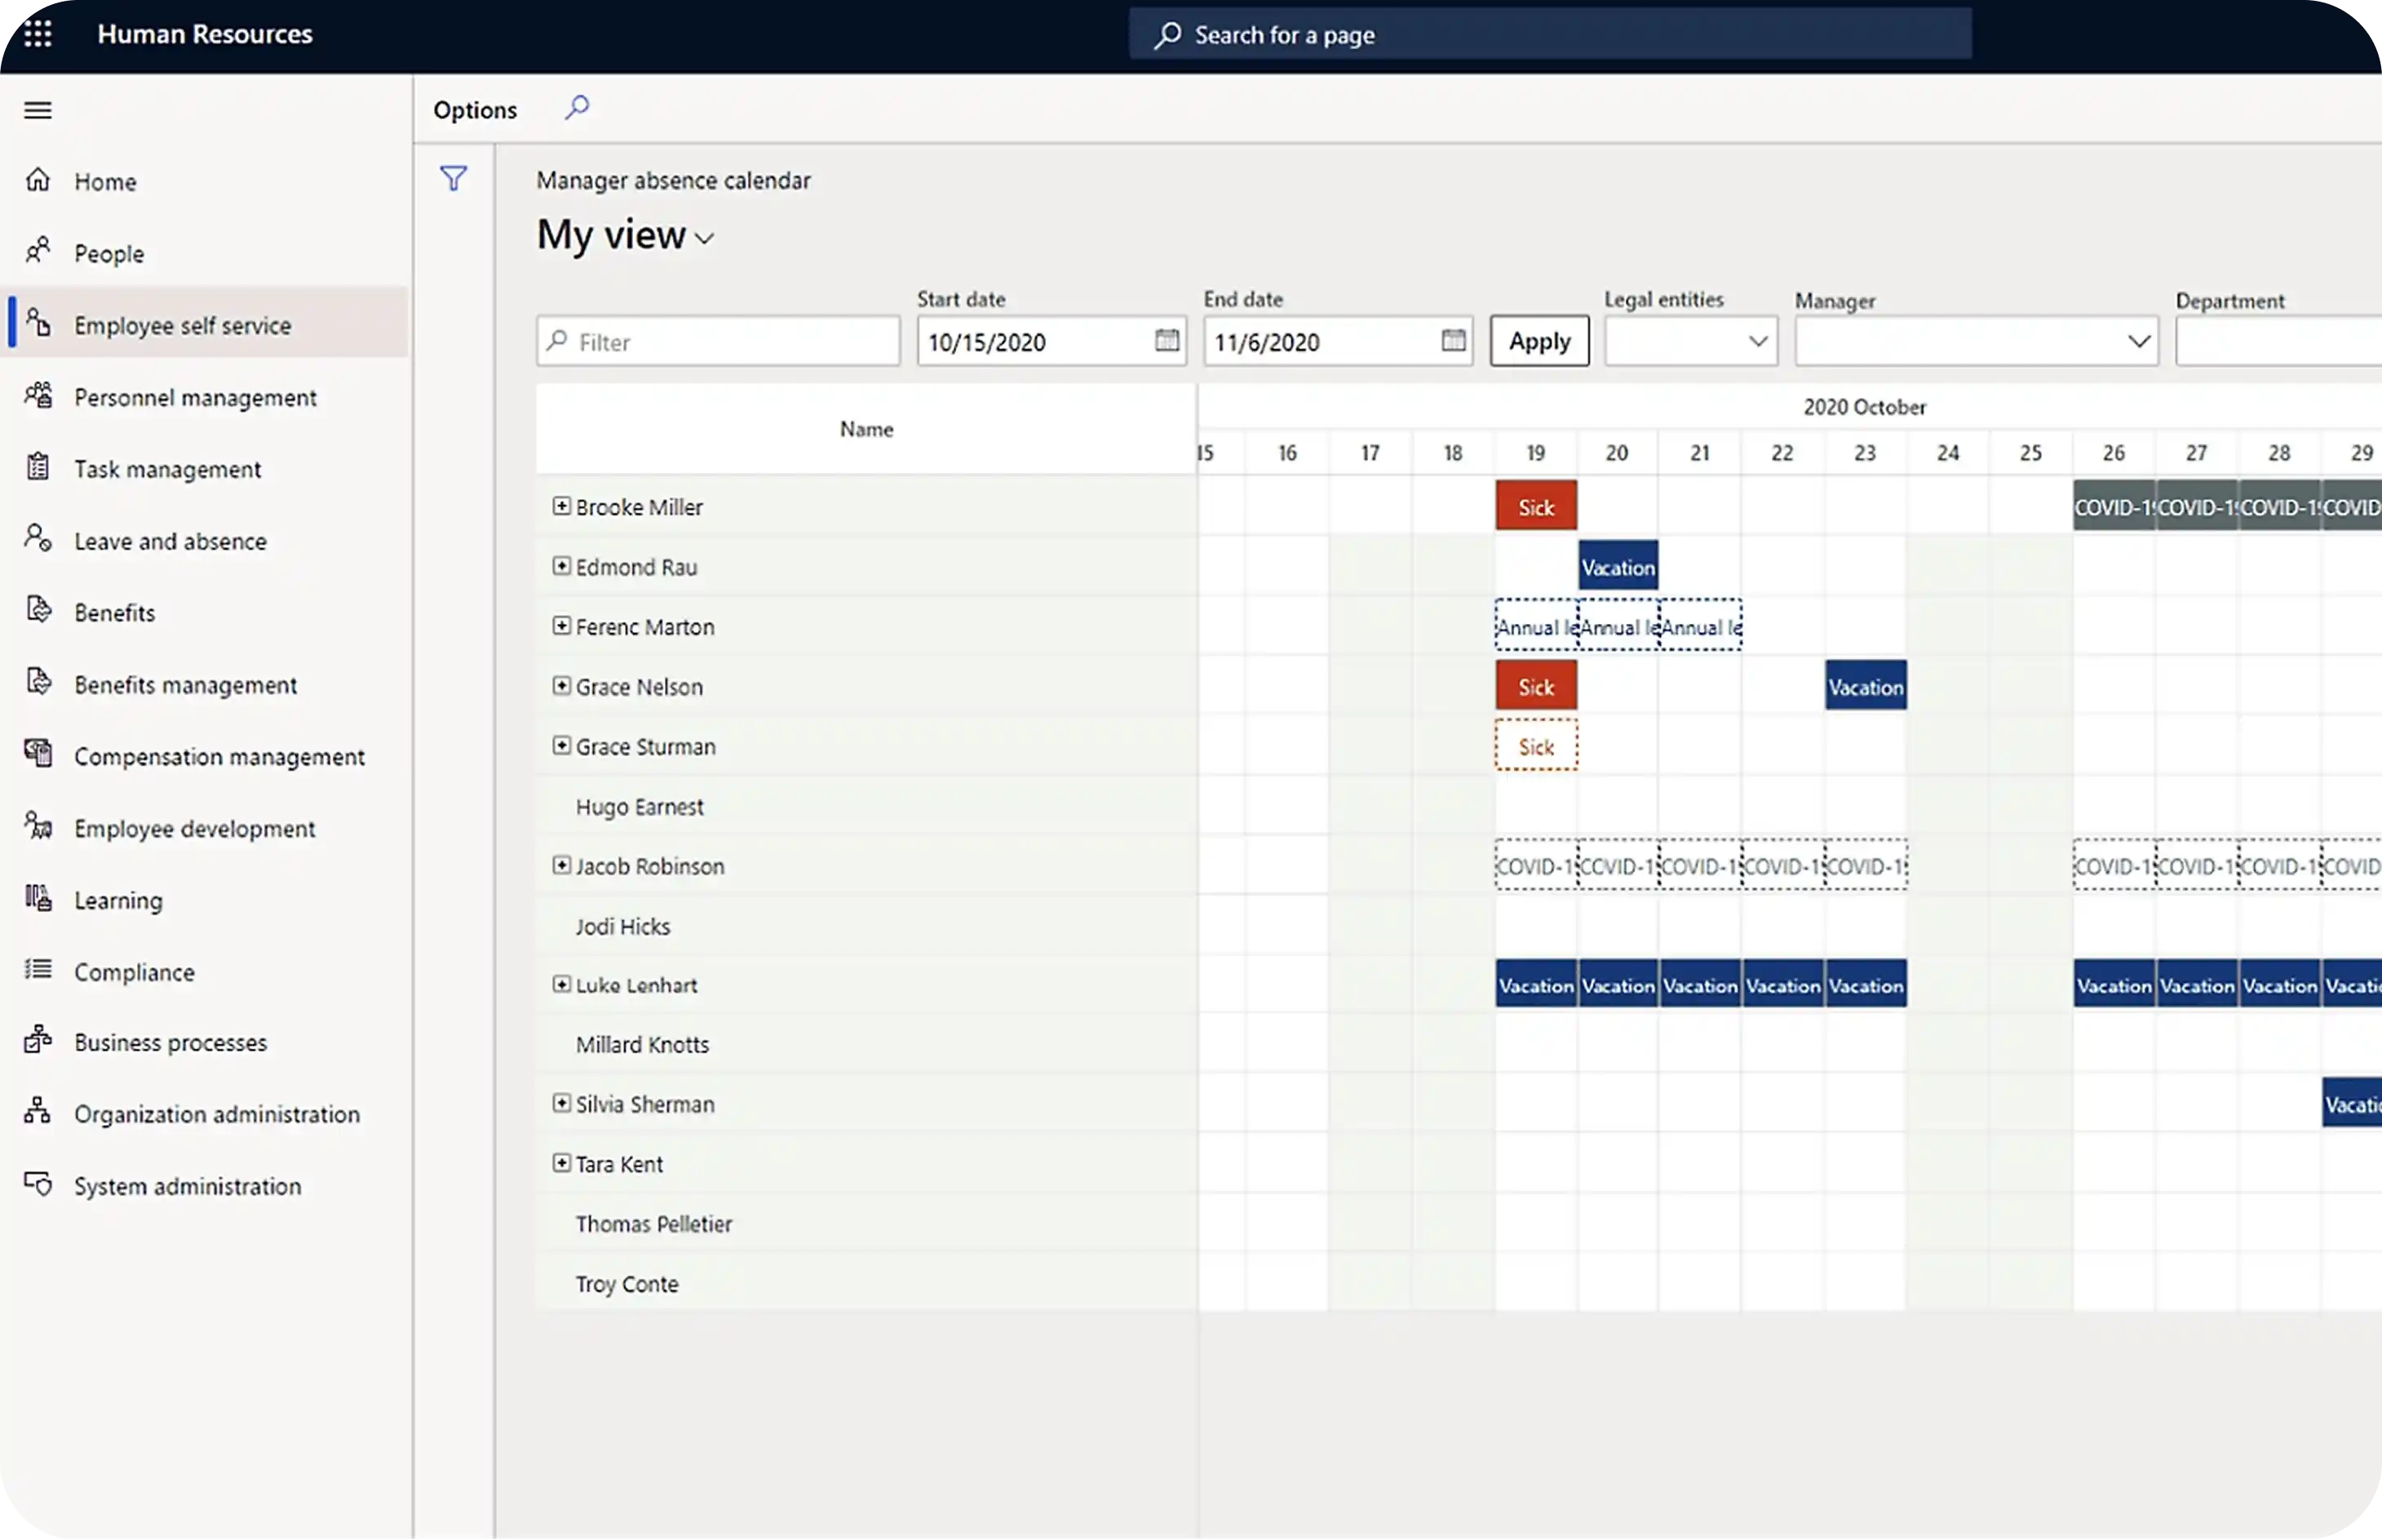This screenshot has width=2382, height=1540.
Task: Expand Brooke Miller's row
Action: coord(561,506)
